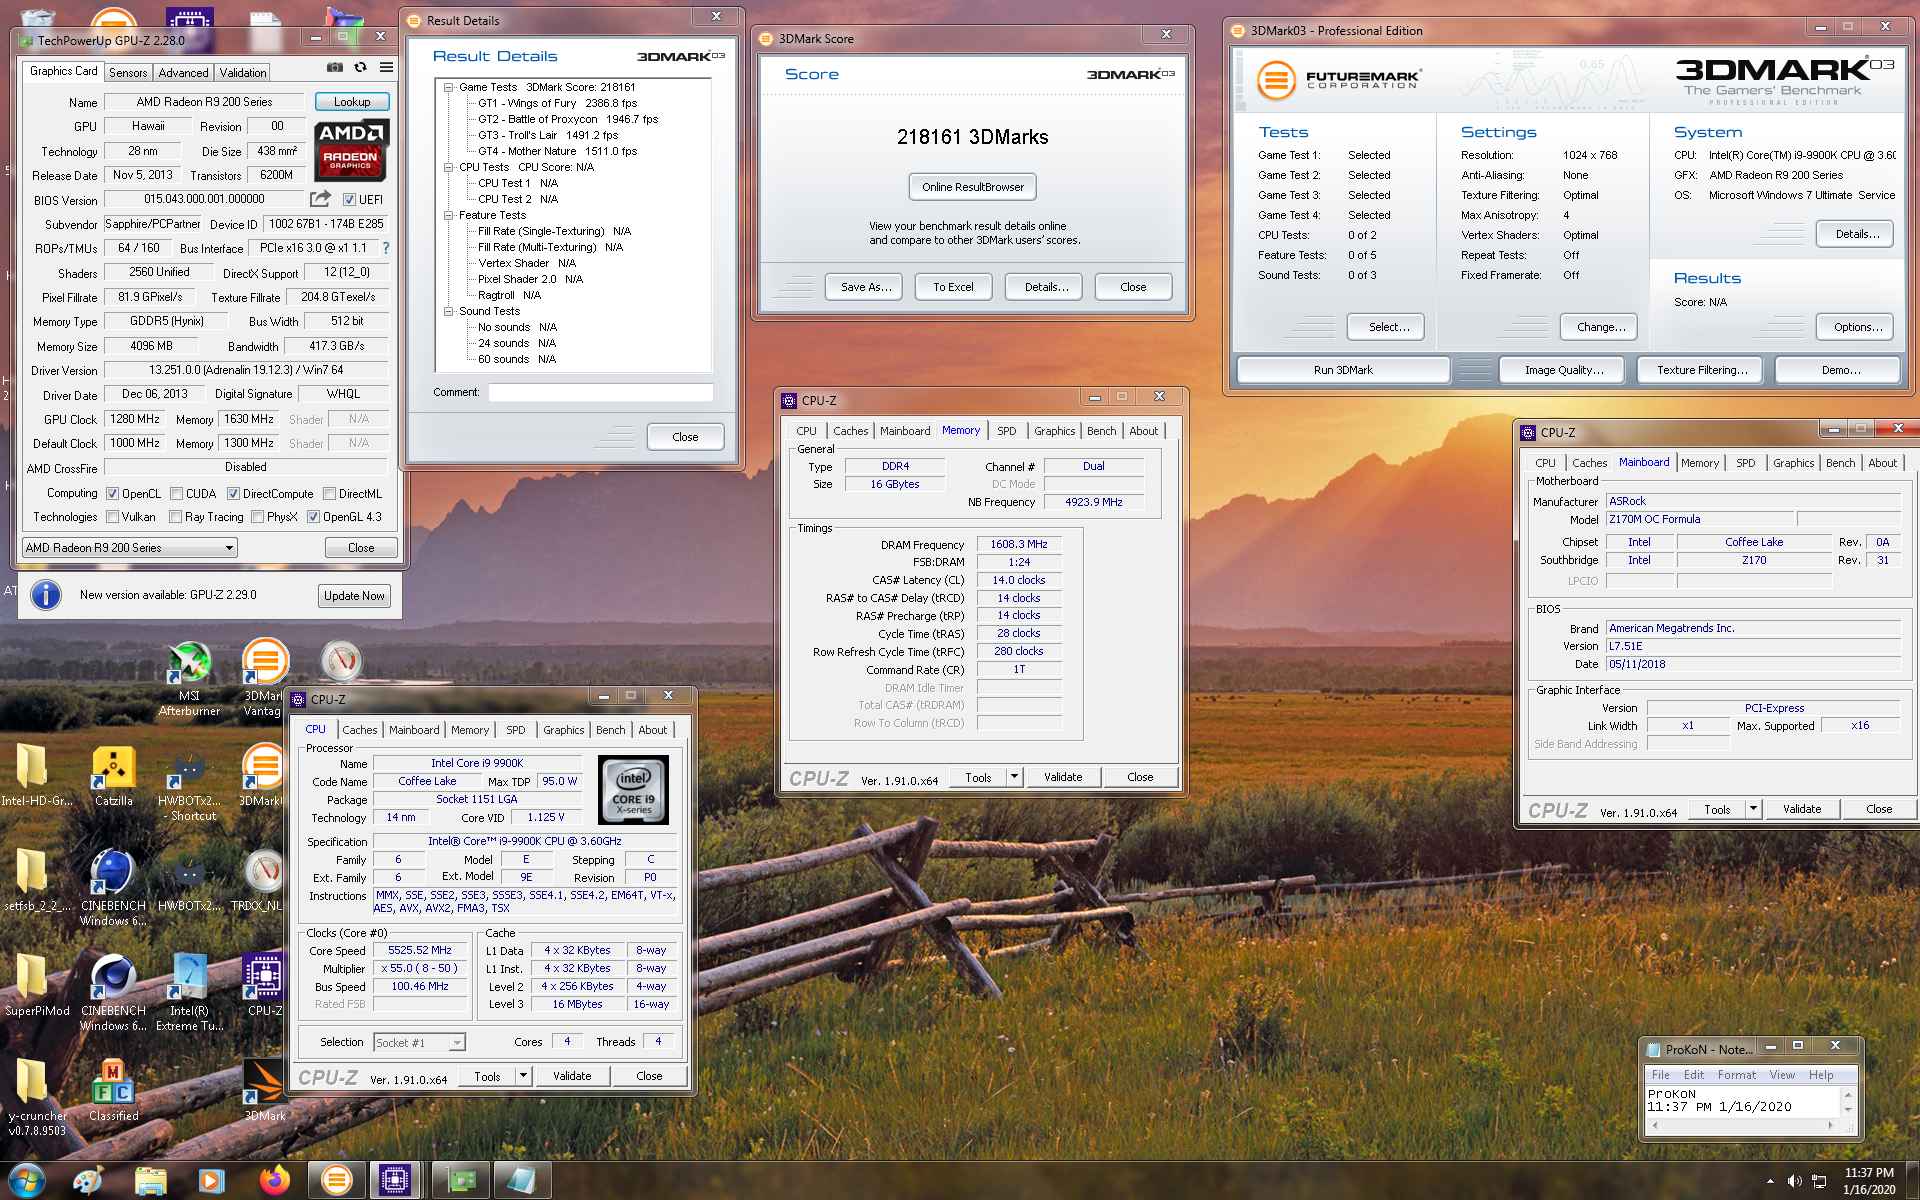This screenshot has height=1200, width=1920.
Task: Click the Intel Core i9 X-series logo
Action: pos(633,790)
